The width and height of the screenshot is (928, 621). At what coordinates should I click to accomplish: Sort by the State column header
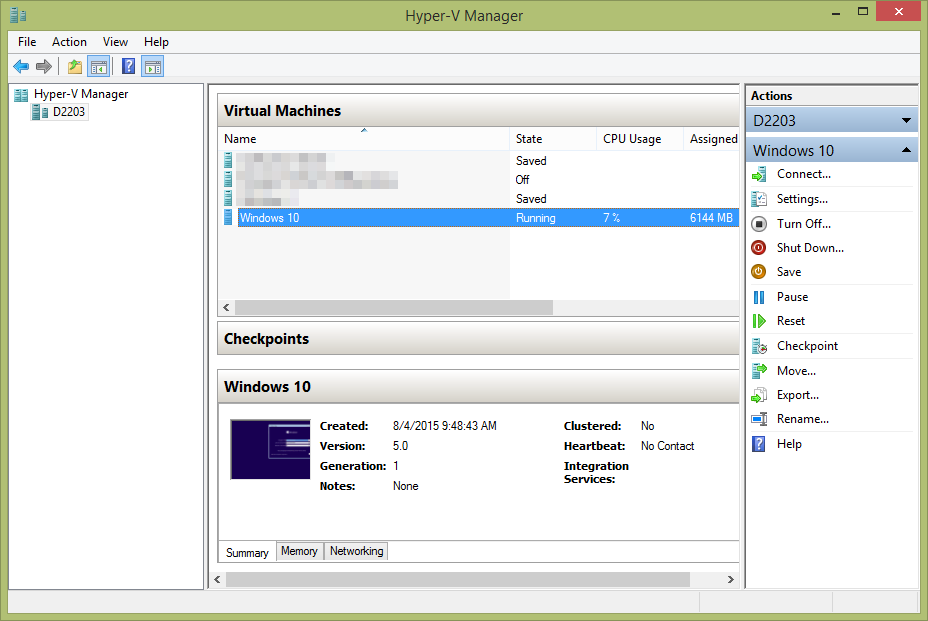tap(553, 139)
